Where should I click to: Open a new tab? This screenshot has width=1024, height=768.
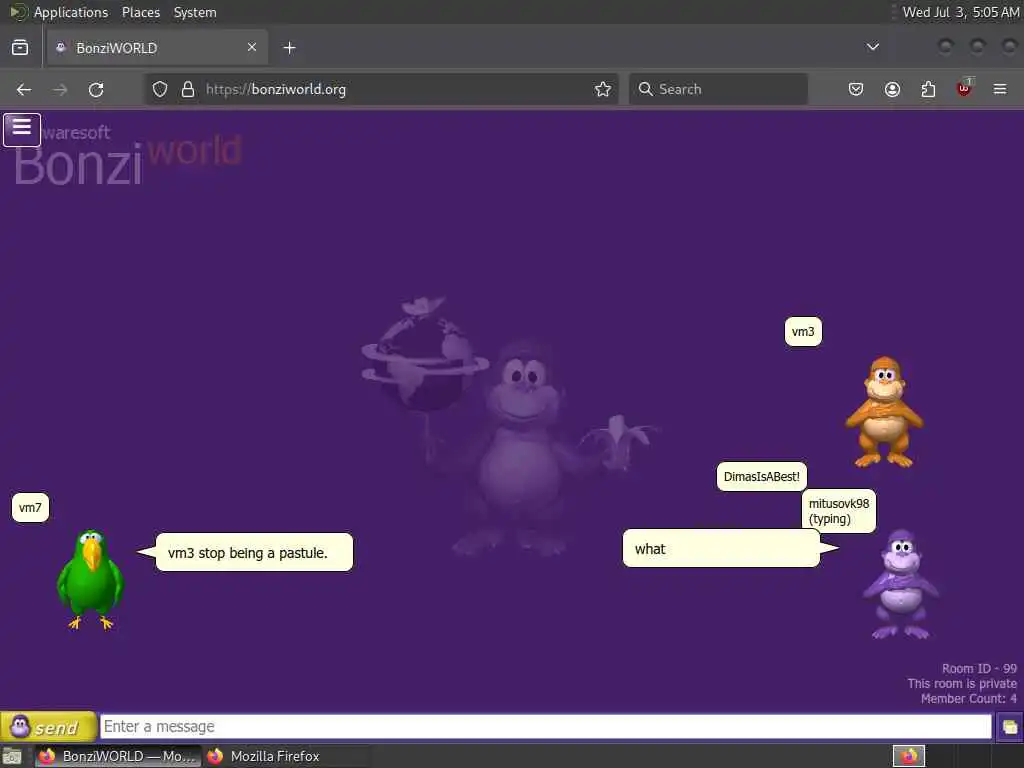[289, 48]
